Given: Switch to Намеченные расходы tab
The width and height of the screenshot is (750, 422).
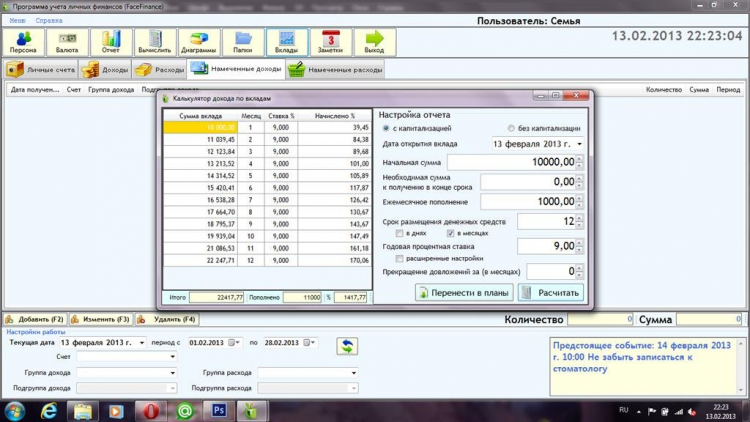Looking at the screenshot, I should pos(335,69).
